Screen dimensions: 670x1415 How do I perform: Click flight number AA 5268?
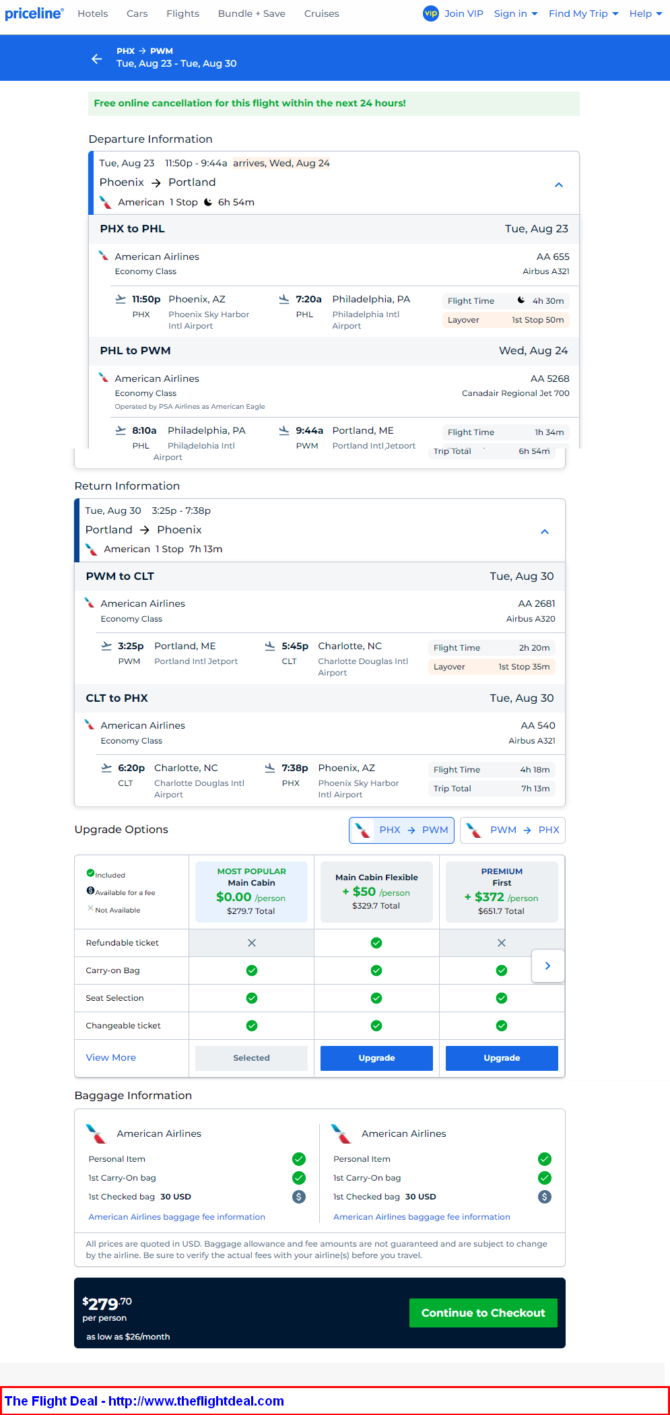click(550, 378)
